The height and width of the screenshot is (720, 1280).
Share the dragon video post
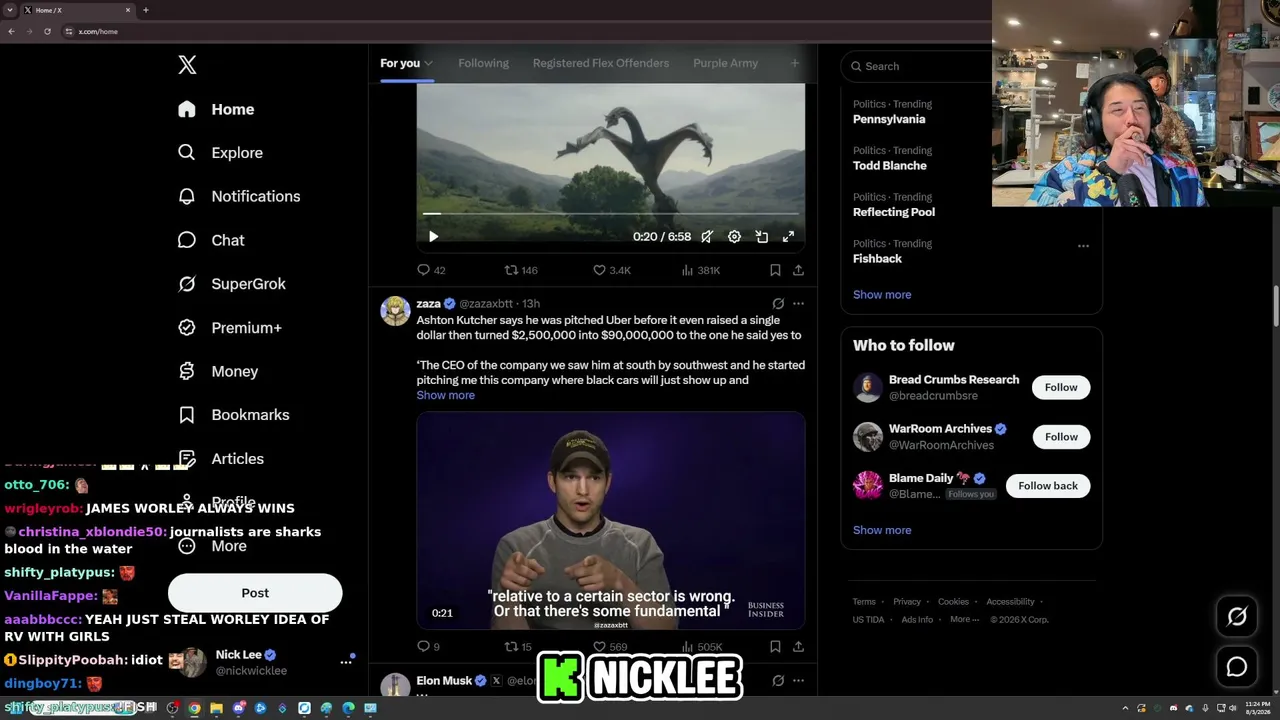pyautogui.click(x=798, y=270)
